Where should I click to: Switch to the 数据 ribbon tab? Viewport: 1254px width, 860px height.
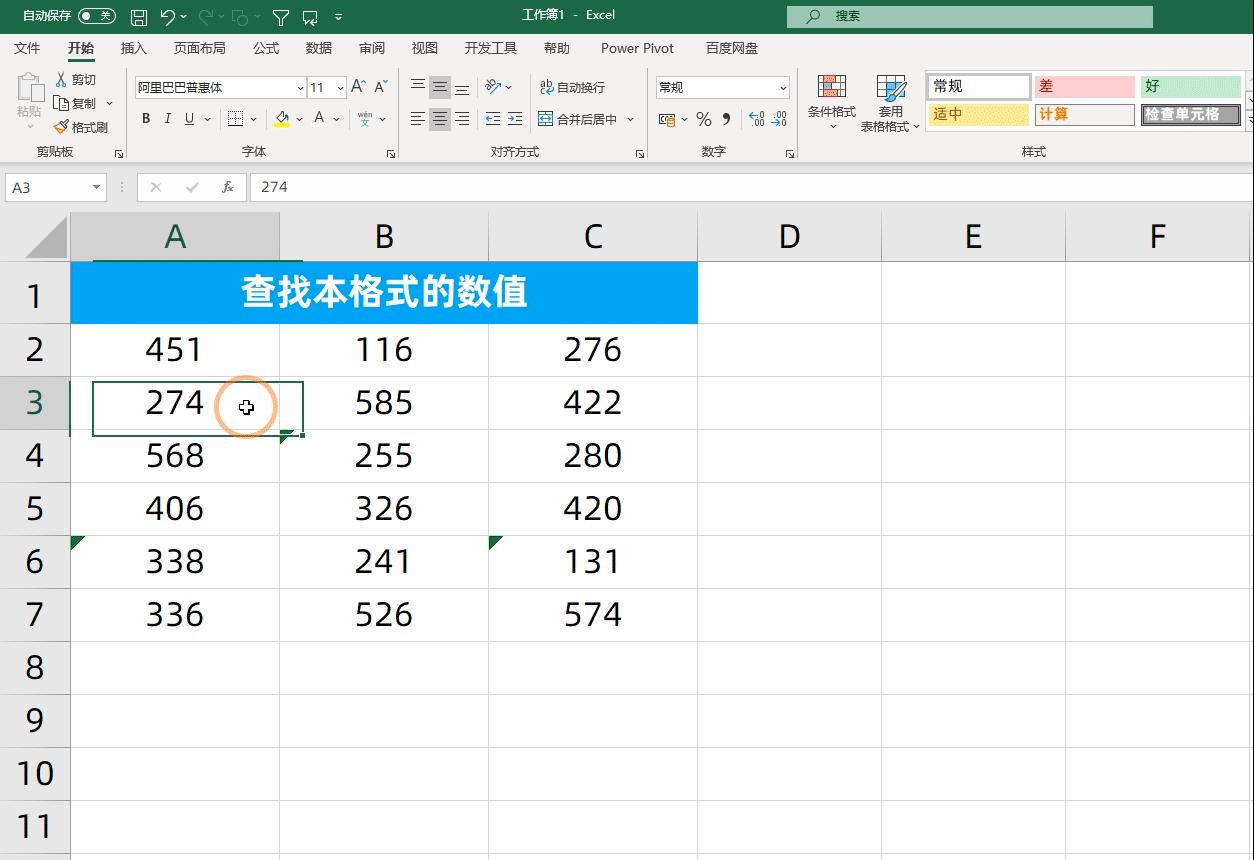(318, 47)
